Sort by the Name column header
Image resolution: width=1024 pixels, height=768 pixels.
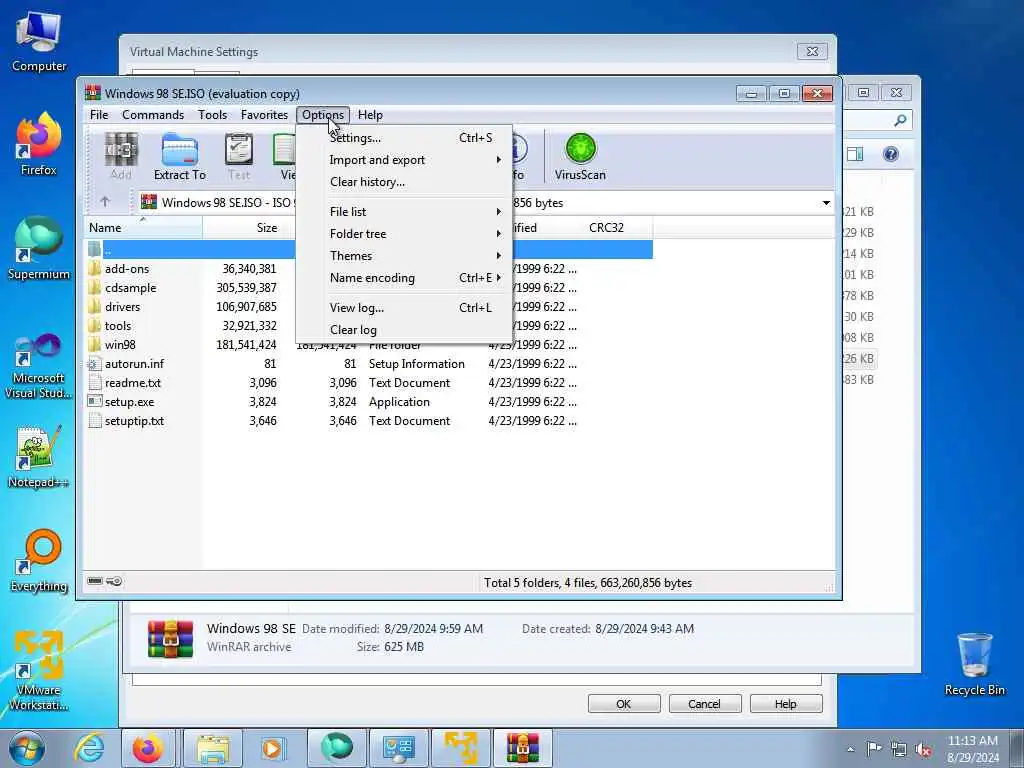point(142,228)
